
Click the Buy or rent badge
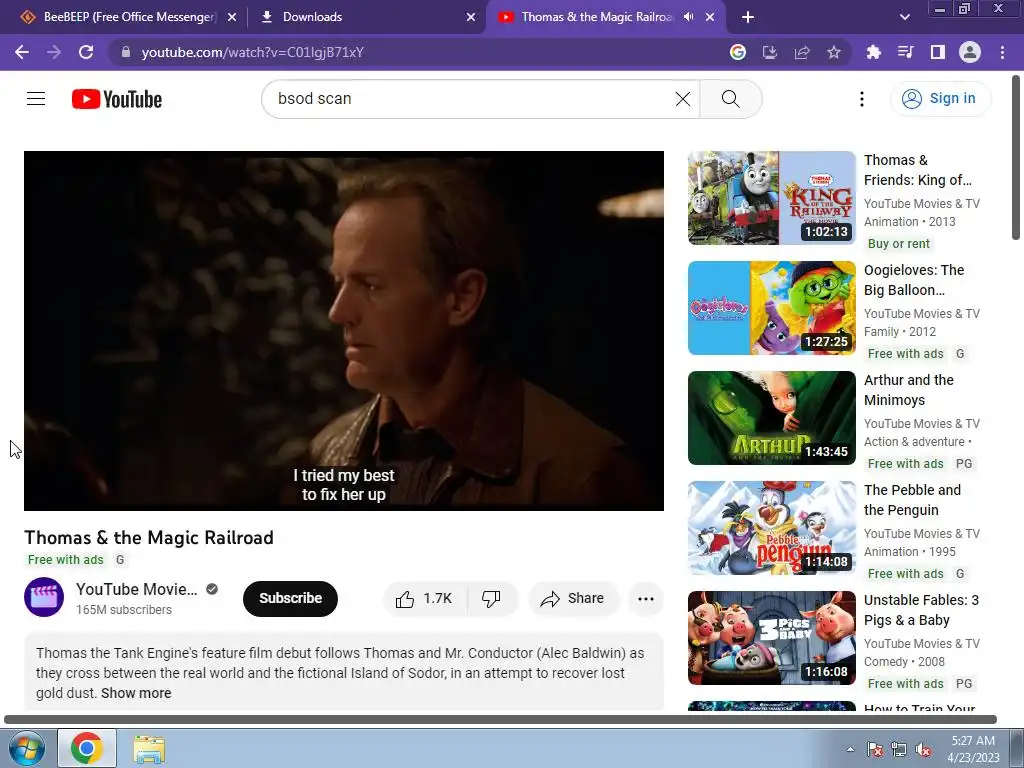[x=899, y=244]
